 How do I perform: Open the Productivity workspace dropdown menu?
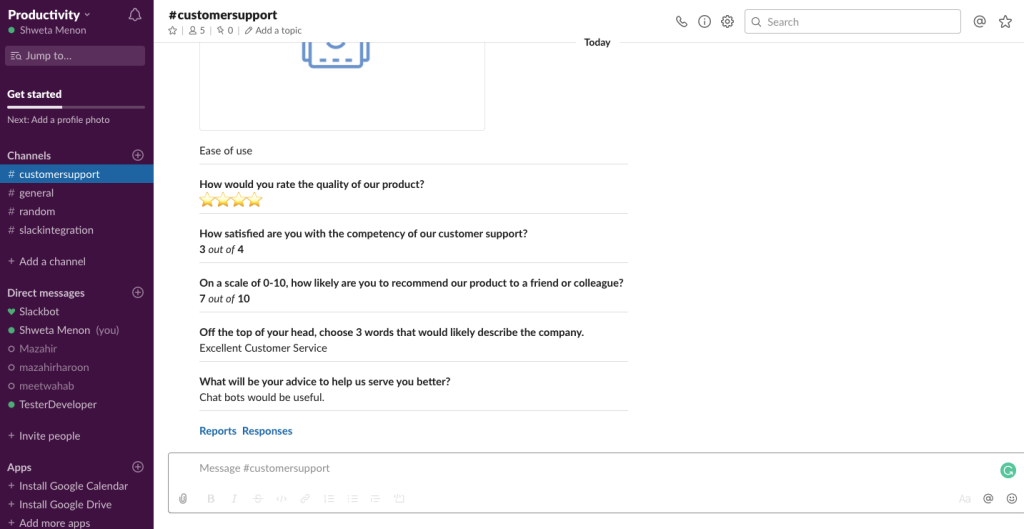[49, 15]
